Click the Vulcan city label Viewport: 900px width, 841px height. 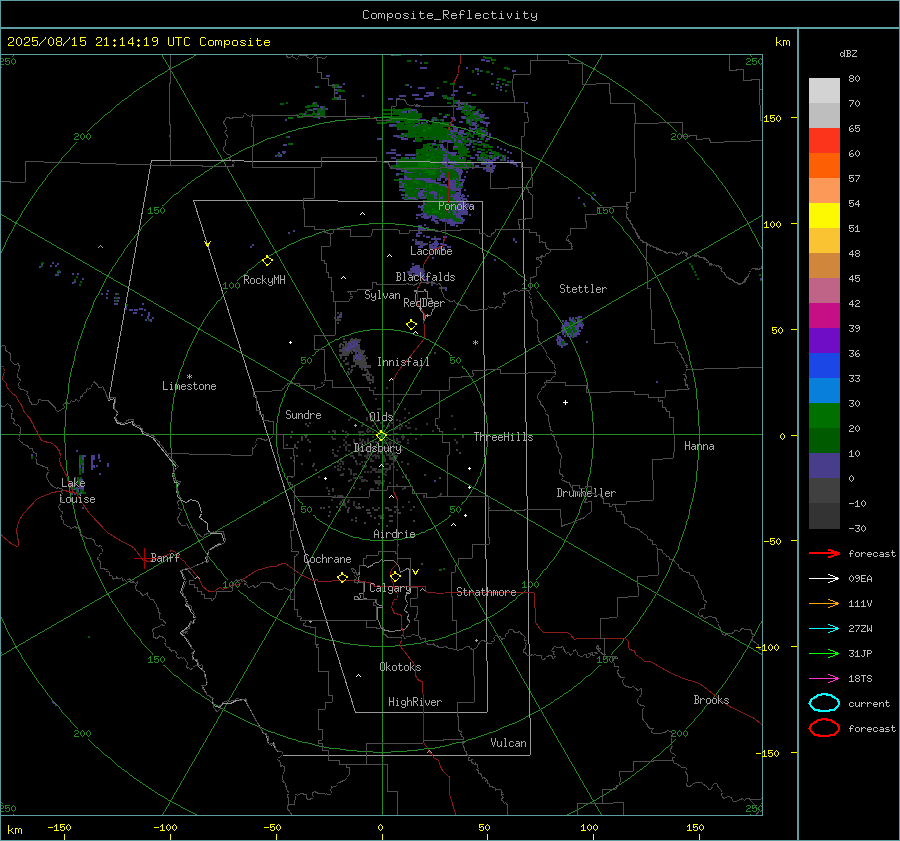point(508,743)
